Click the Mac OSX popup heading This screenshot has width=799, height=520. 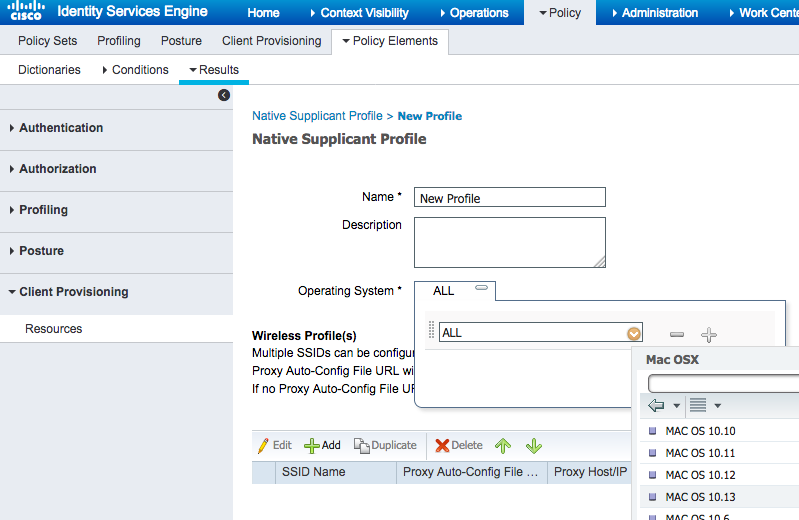pos(672,360)
